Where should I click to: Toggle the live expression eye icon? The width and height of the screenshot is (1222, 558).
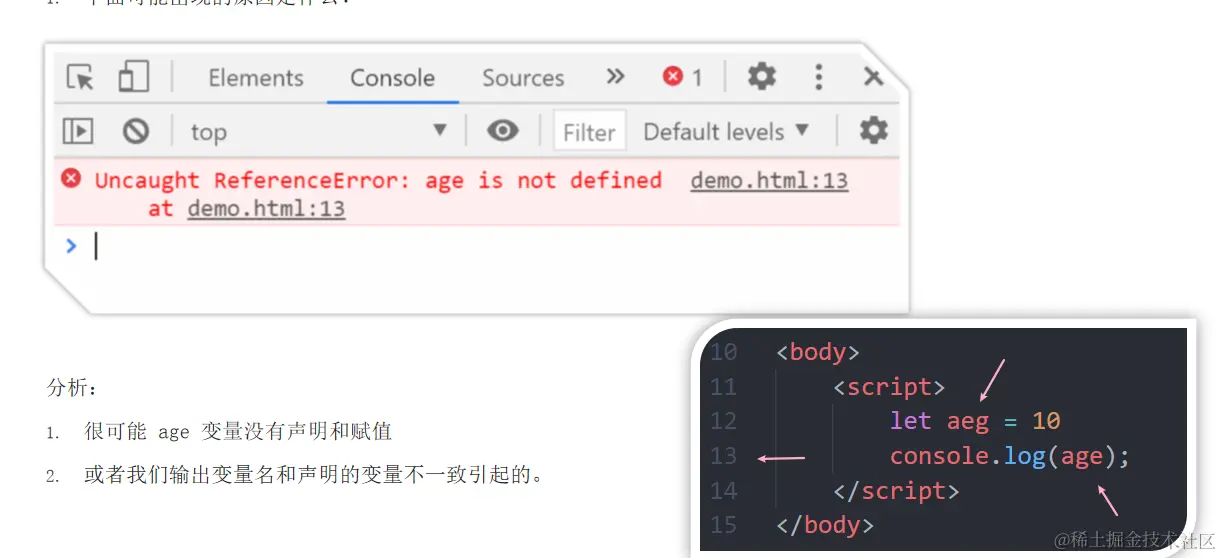(x=502, y=130)
